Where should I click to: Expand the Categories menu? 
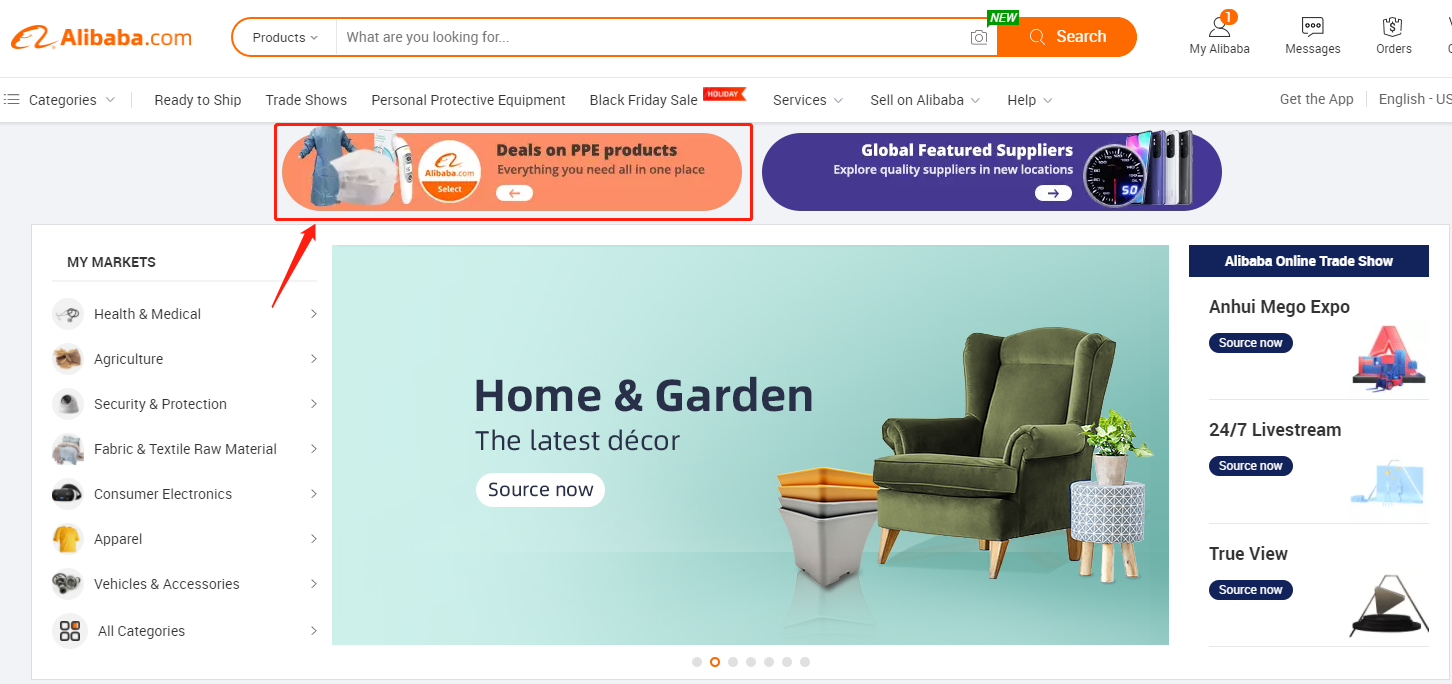59,100
